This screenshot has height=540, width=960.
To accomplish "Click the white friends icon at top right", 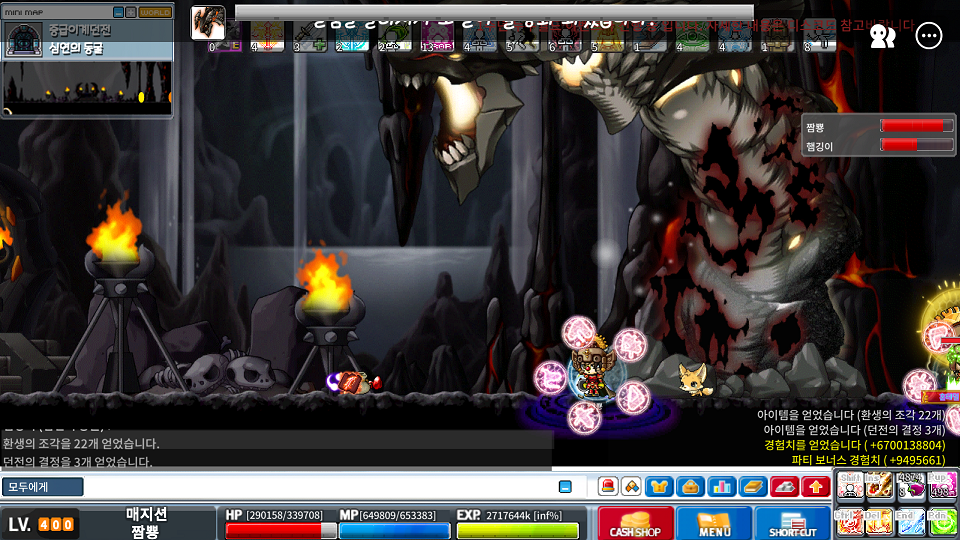I will coord(882,37).
